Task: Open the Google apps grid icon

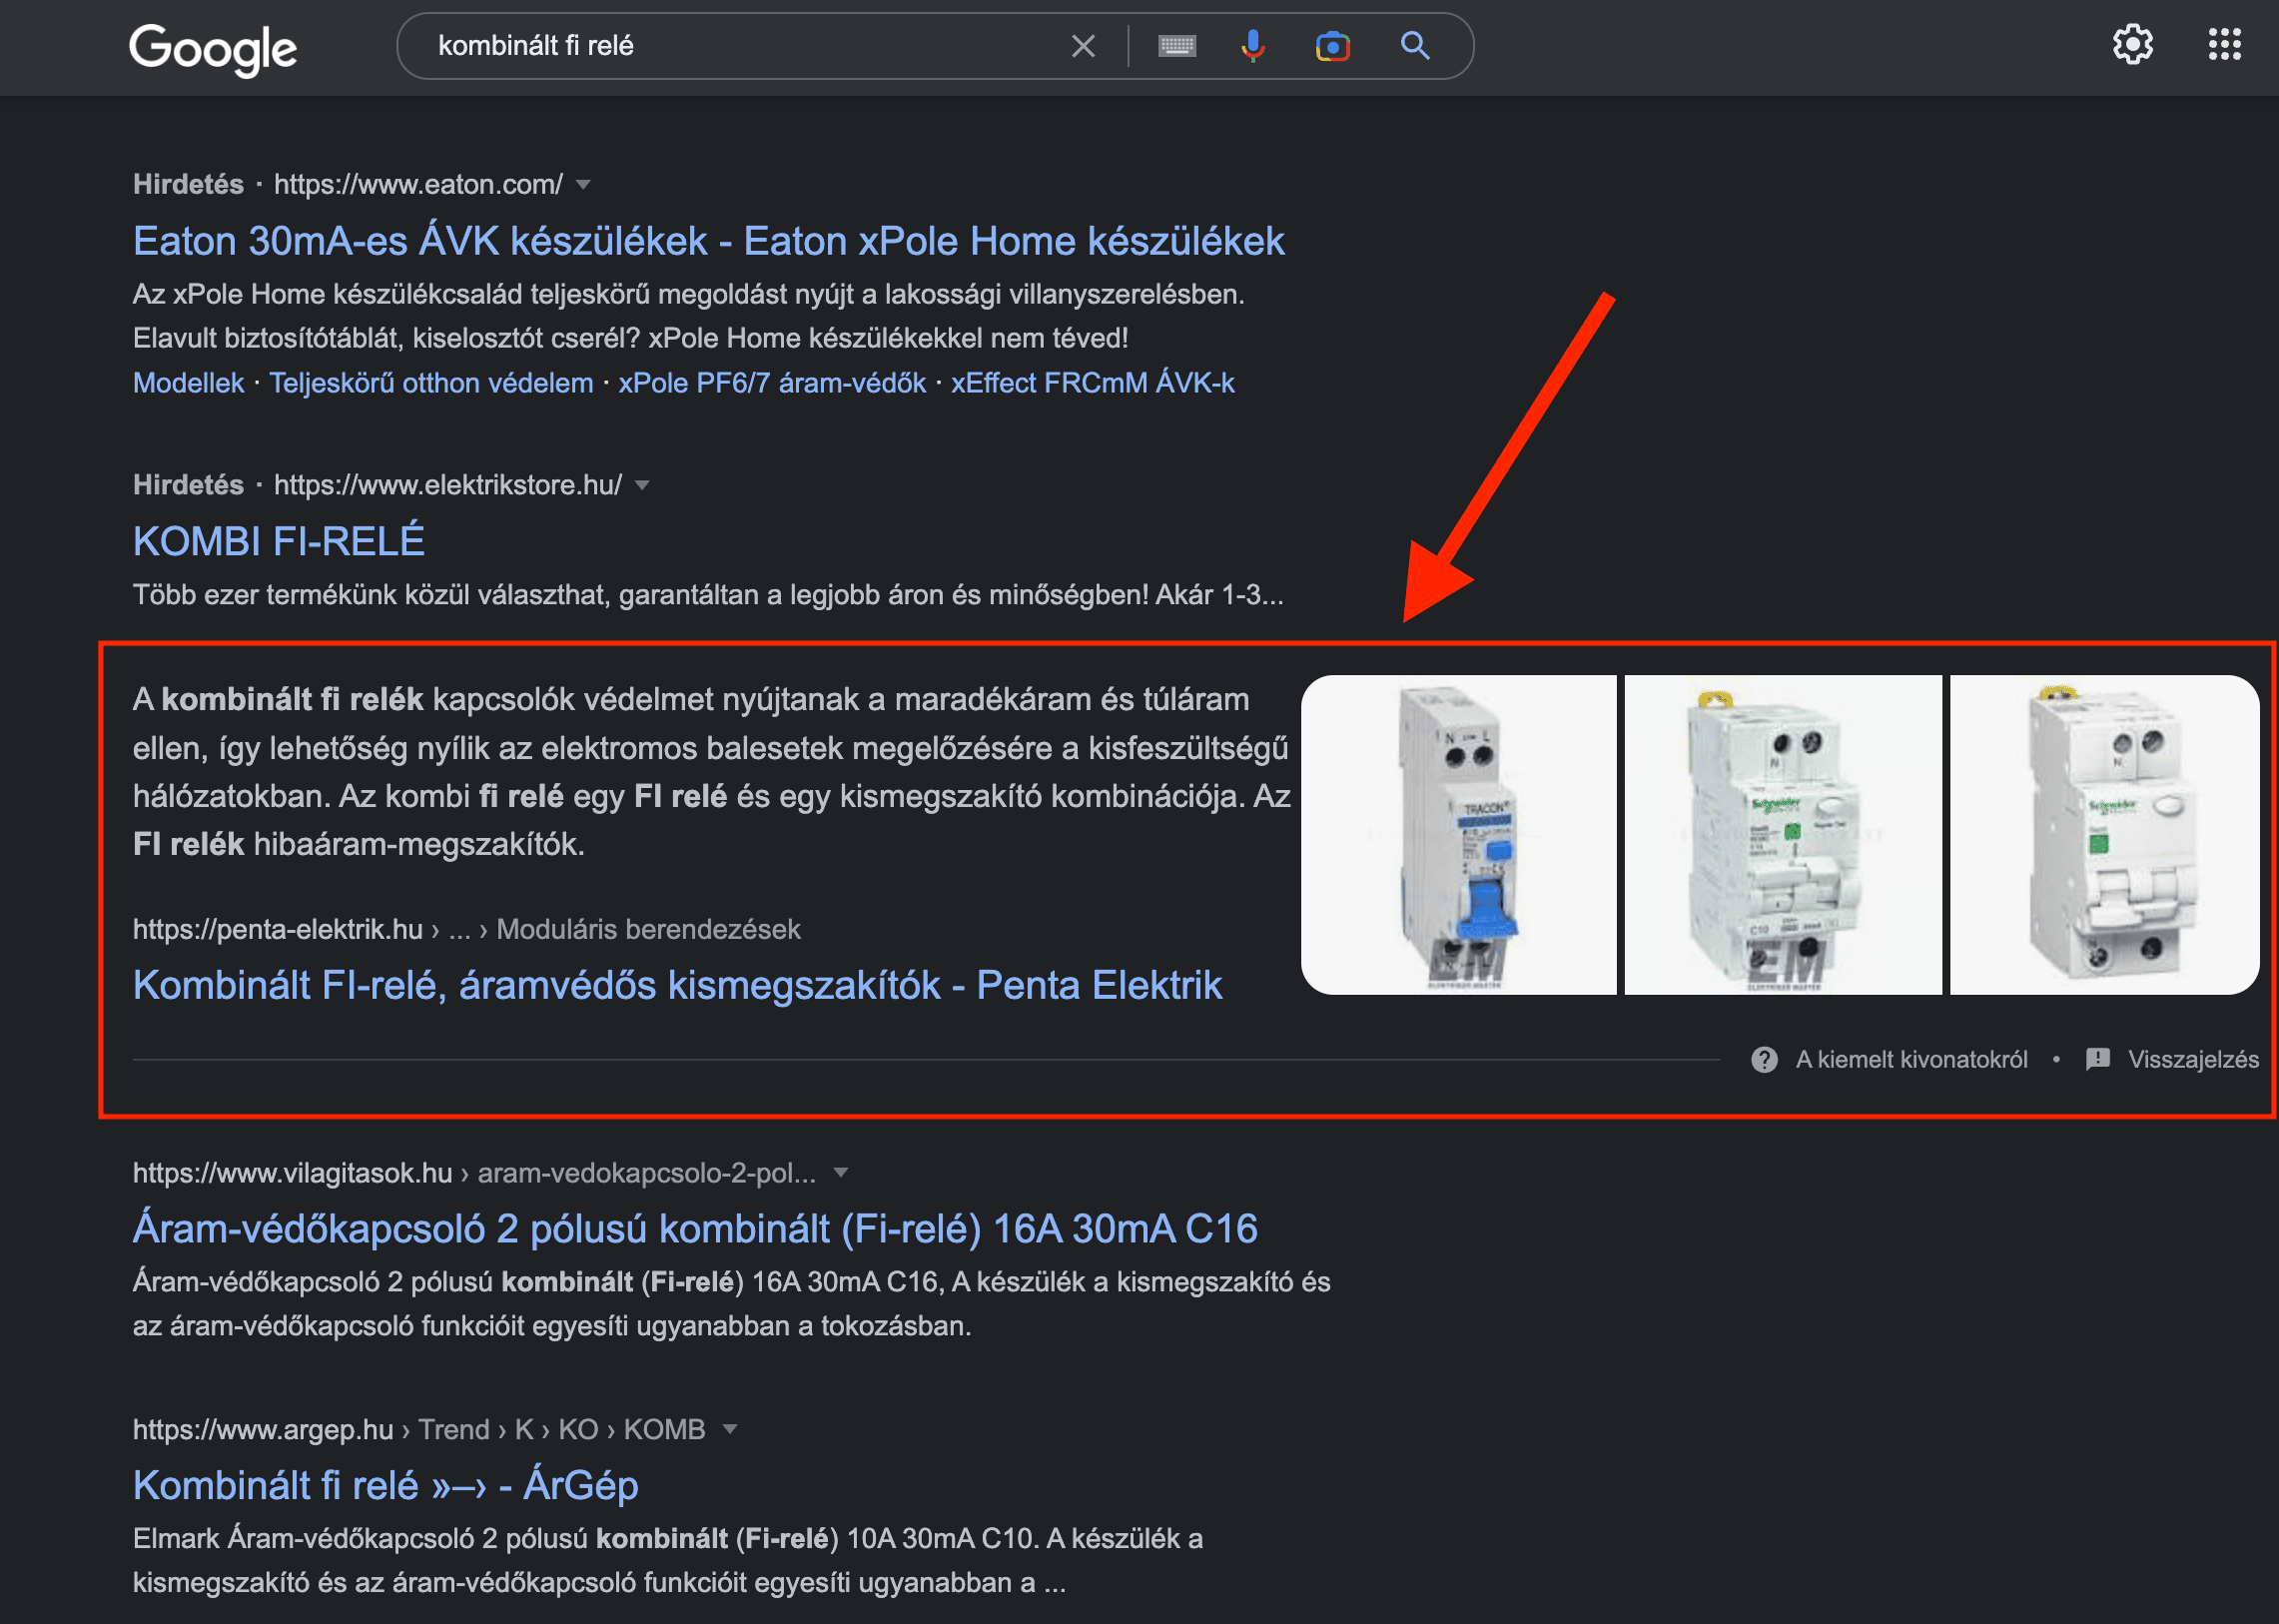Action: pyautogui.click(x=2225, y=44)
